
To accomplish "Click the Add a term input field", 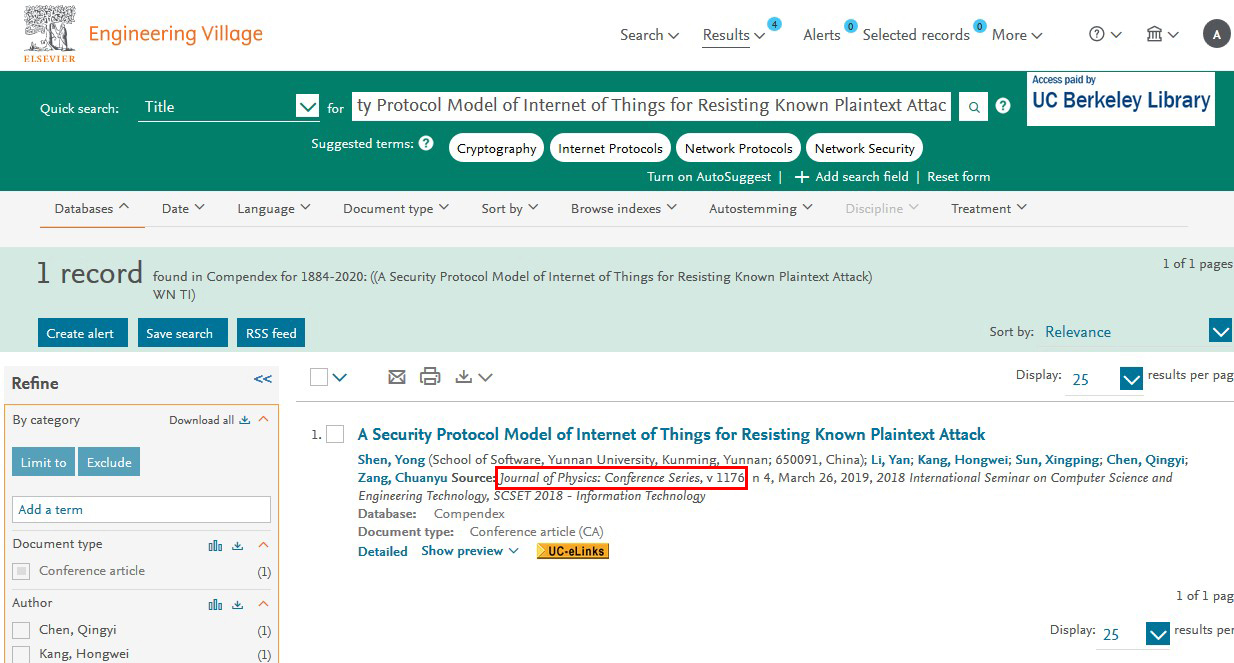I will click(141, 510).
